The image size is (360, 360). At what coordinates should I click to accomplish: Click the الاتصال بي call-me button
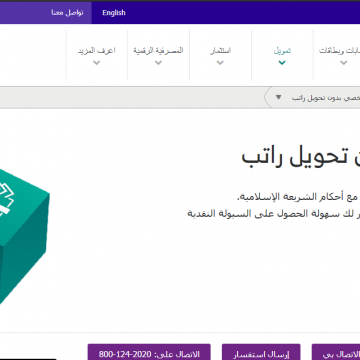coord(336,352)
